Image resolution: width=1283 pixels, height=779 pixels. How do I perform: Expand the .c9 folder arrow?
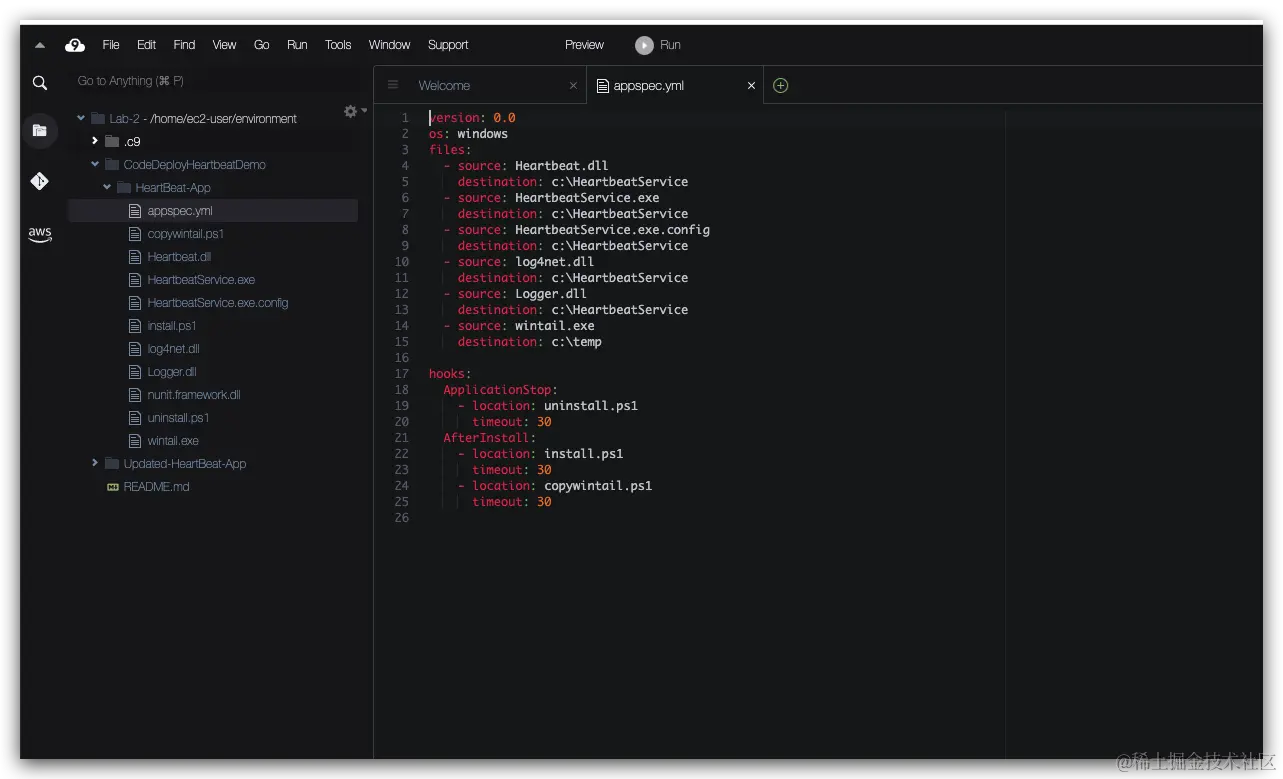pos(95,141)
